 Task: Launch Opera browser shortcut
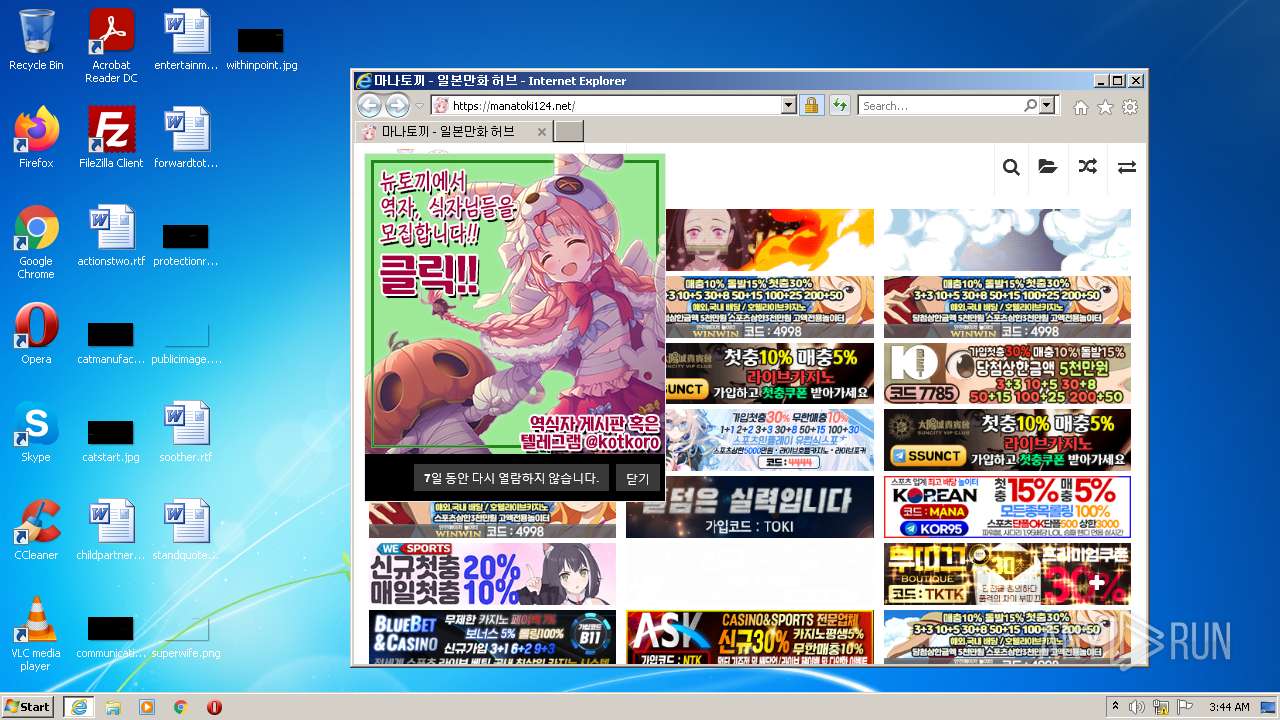[x=36, y=334]
